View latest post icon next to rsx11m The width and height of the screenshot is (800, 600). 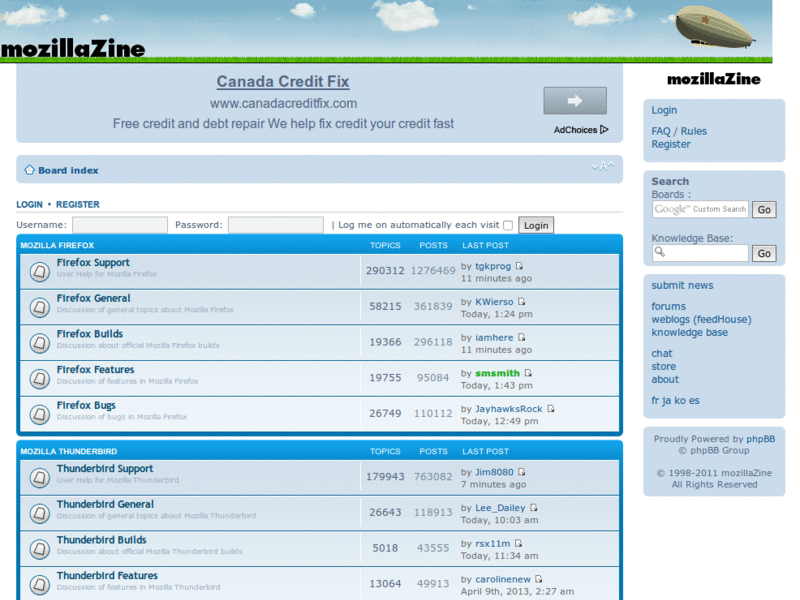[518, 543]
